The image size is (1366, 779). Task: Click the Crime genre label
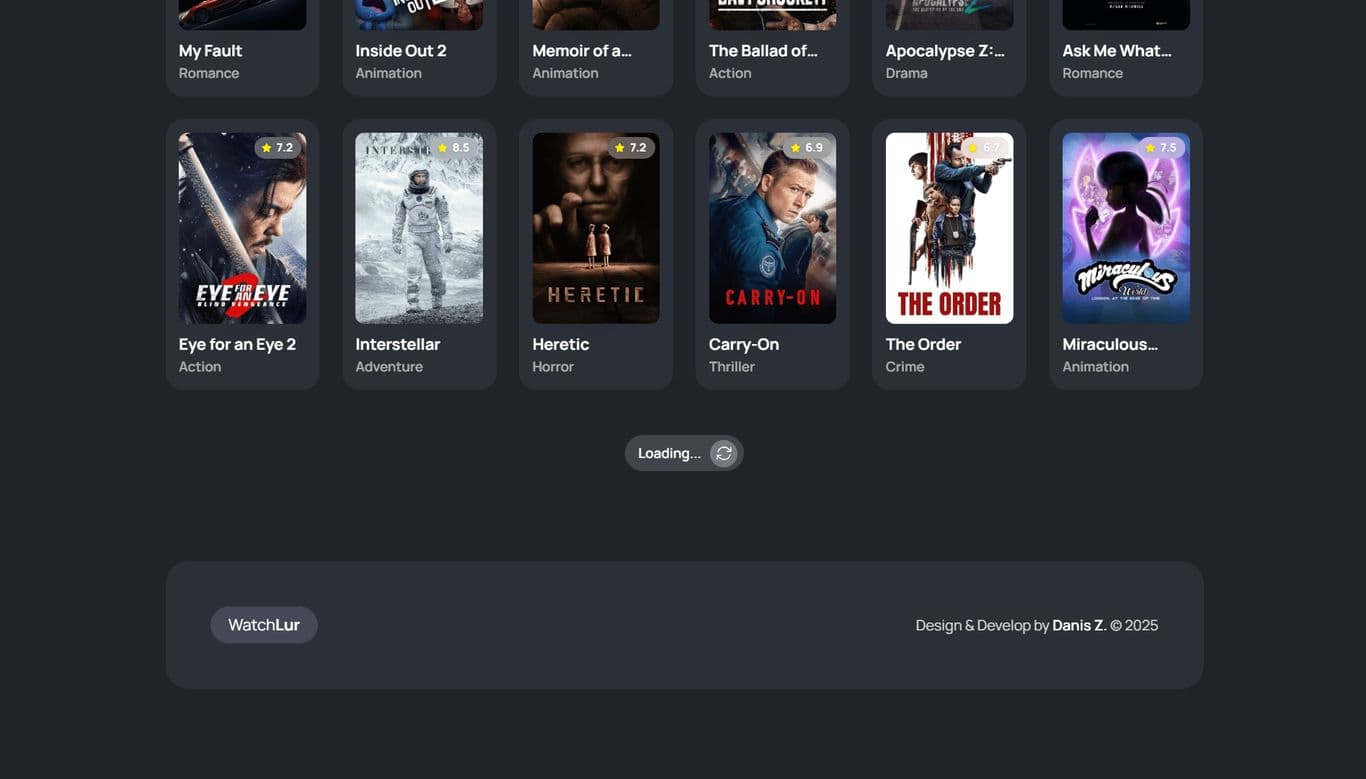click(905, 367)
